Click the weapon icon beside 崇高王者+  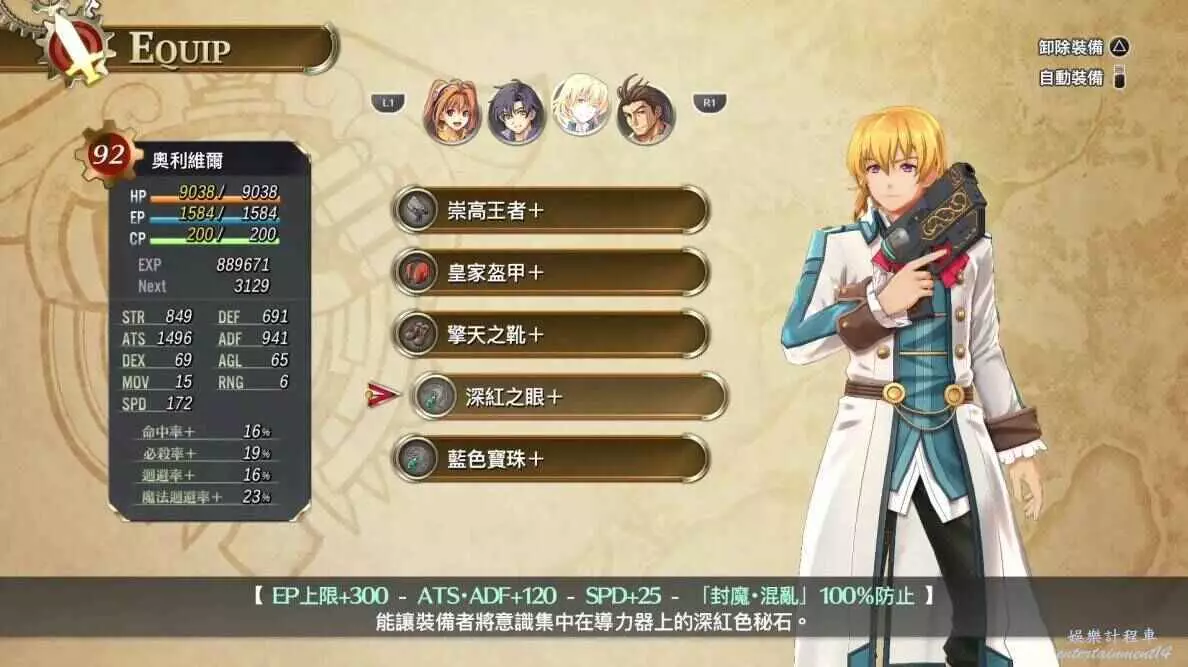point(415,210)
